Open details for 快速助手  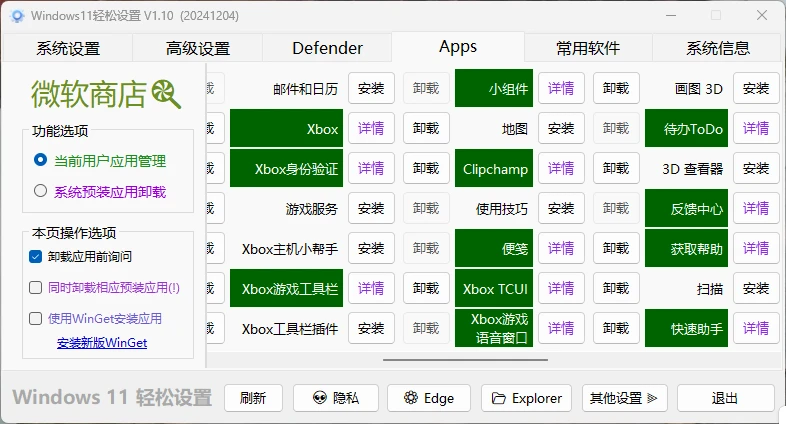(x=756, y=329)
